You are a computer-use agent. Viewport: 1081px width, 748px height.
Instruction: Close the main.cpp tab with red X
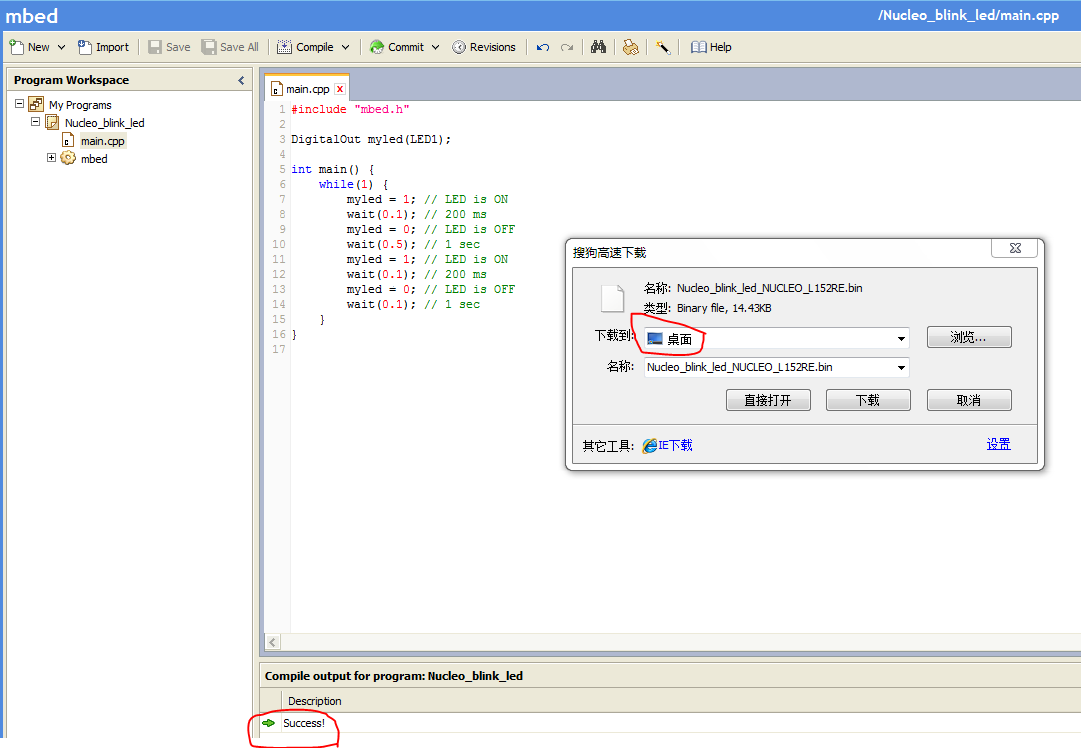(x=340, y=89)
